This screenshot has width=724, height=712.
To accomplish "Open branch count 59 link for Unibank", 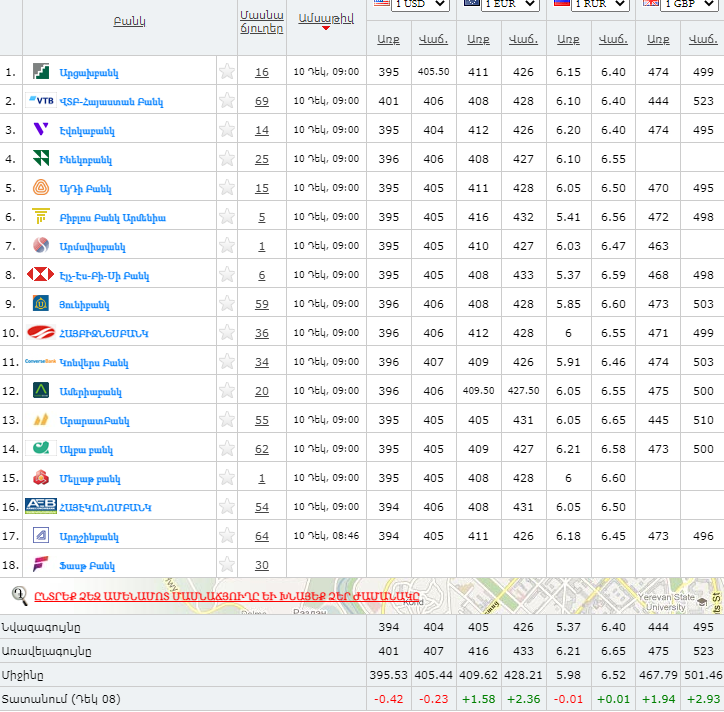I will coord(262,304).
